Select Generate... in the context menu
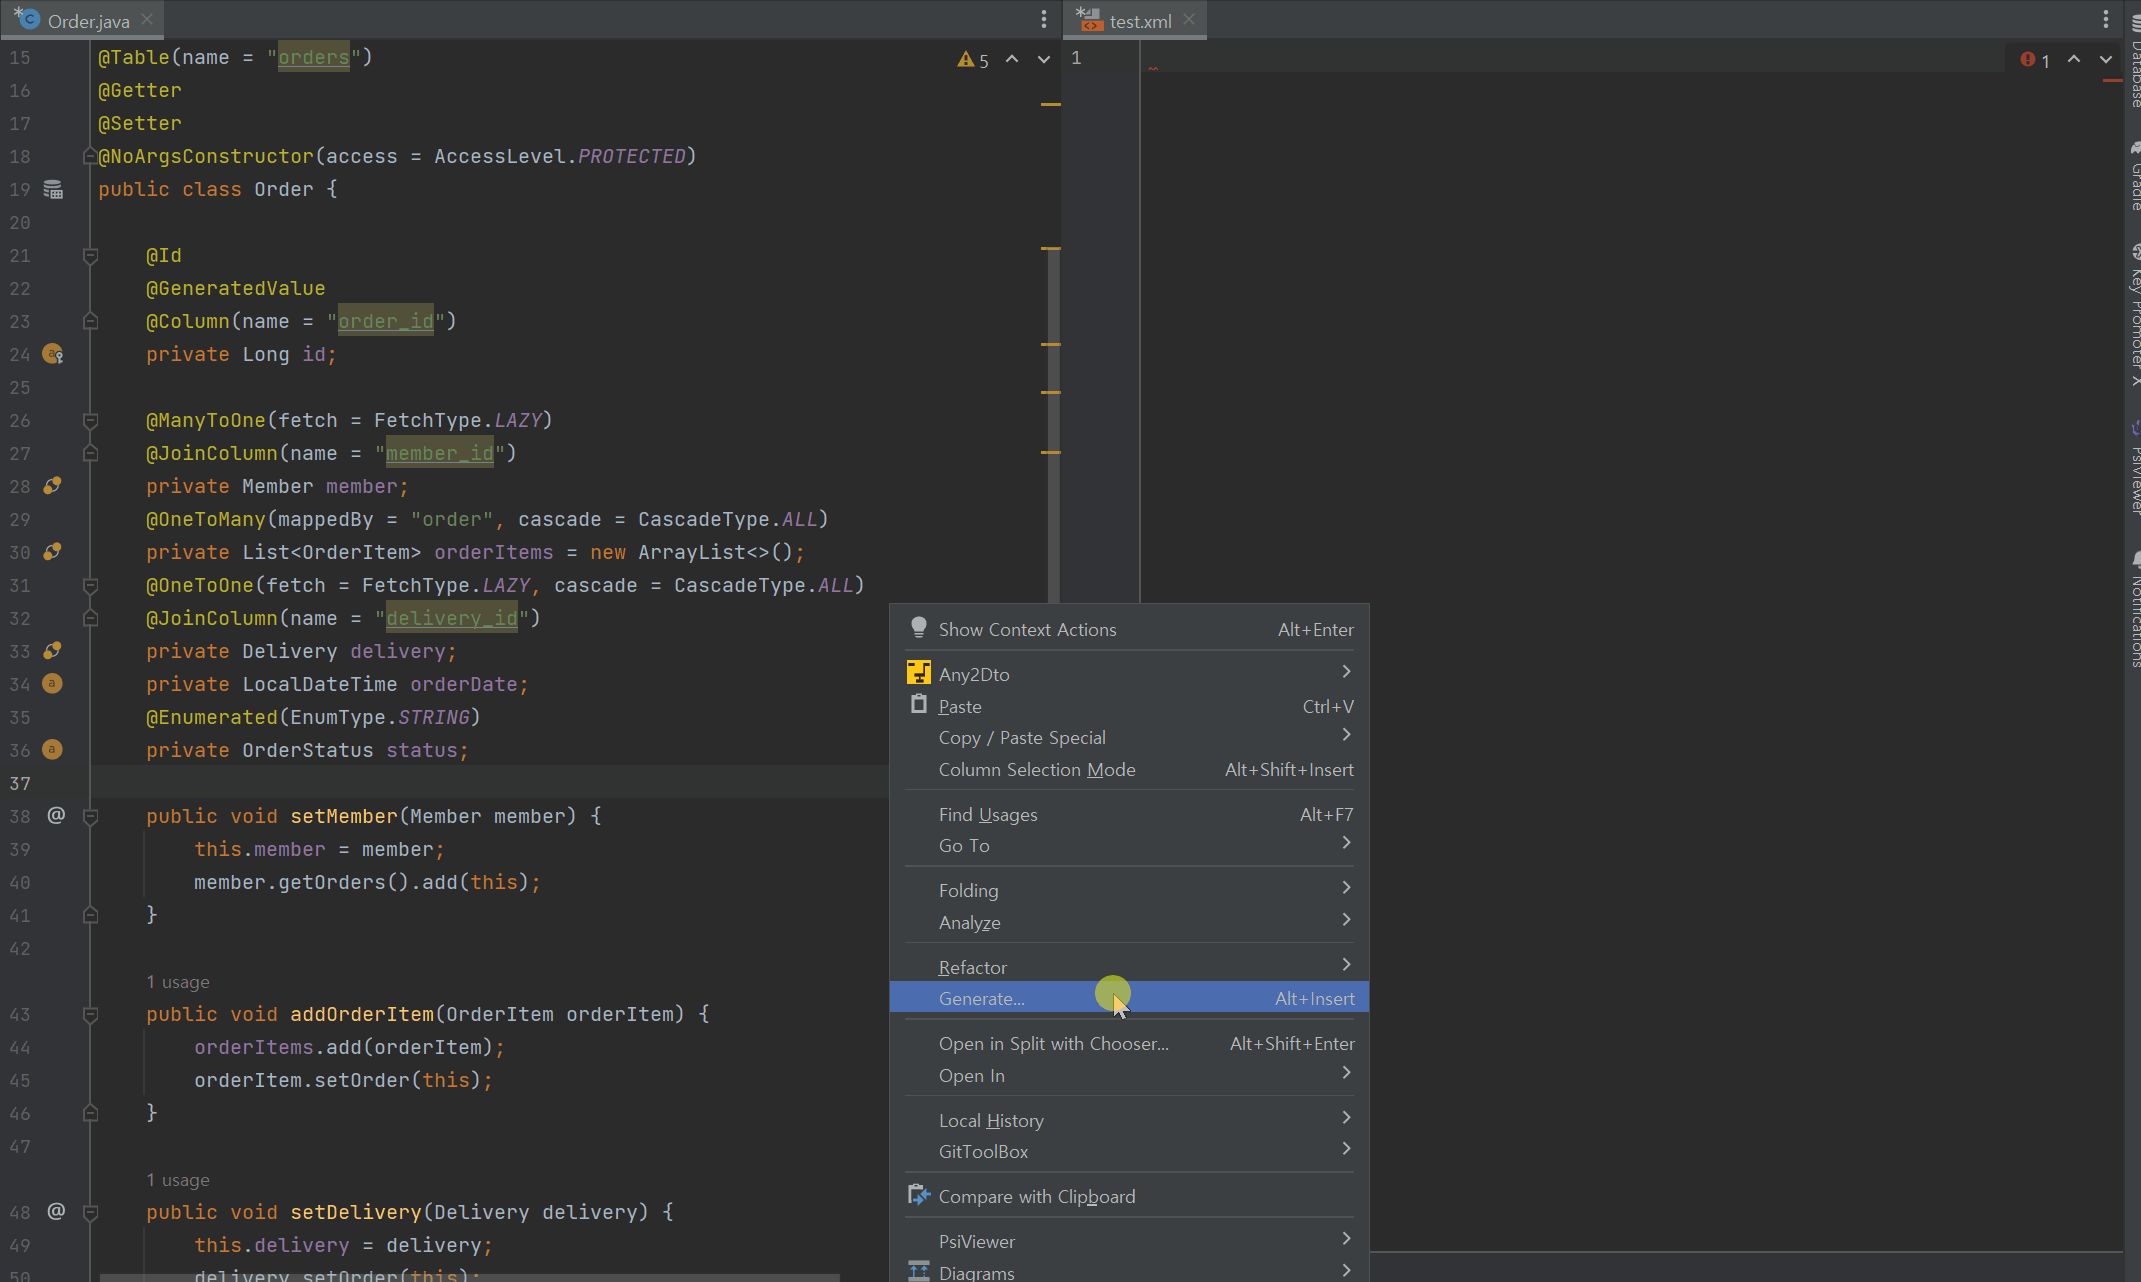The image size is (2141, 1282). (981, 999)
